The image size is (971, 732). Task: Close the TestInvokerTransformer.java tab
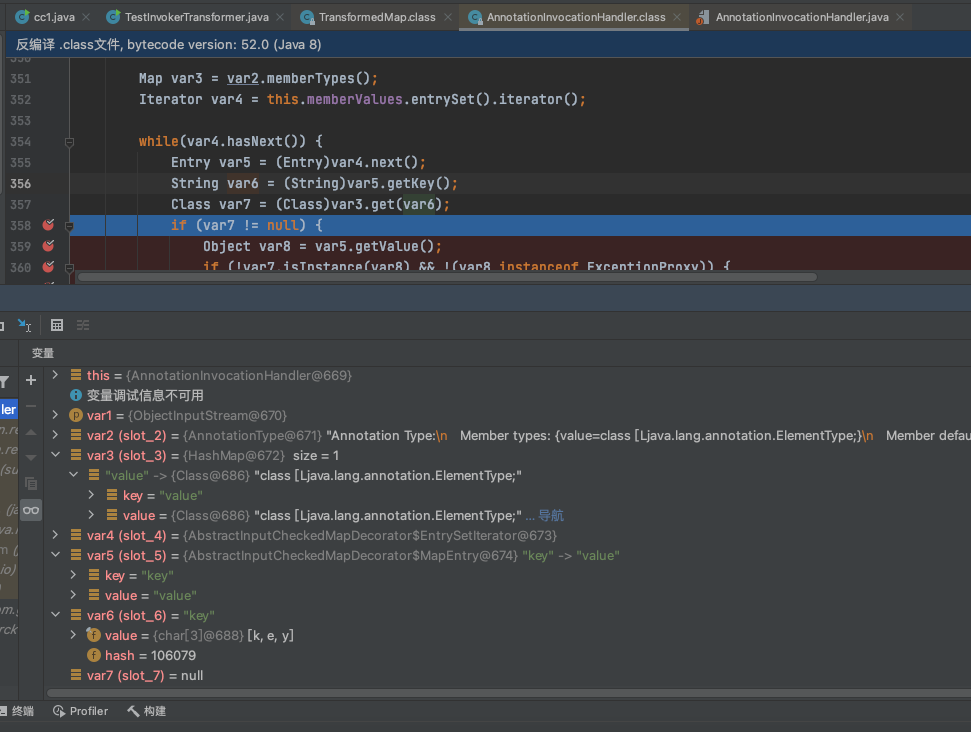coord(280,17)
